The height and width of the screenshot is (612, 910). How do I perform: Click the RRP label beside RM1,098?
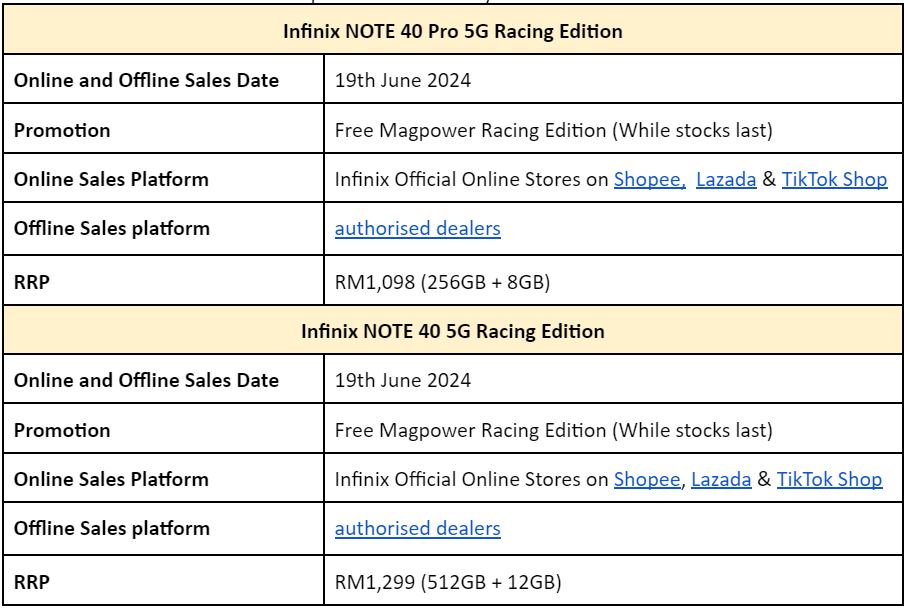tap(32, 283)
